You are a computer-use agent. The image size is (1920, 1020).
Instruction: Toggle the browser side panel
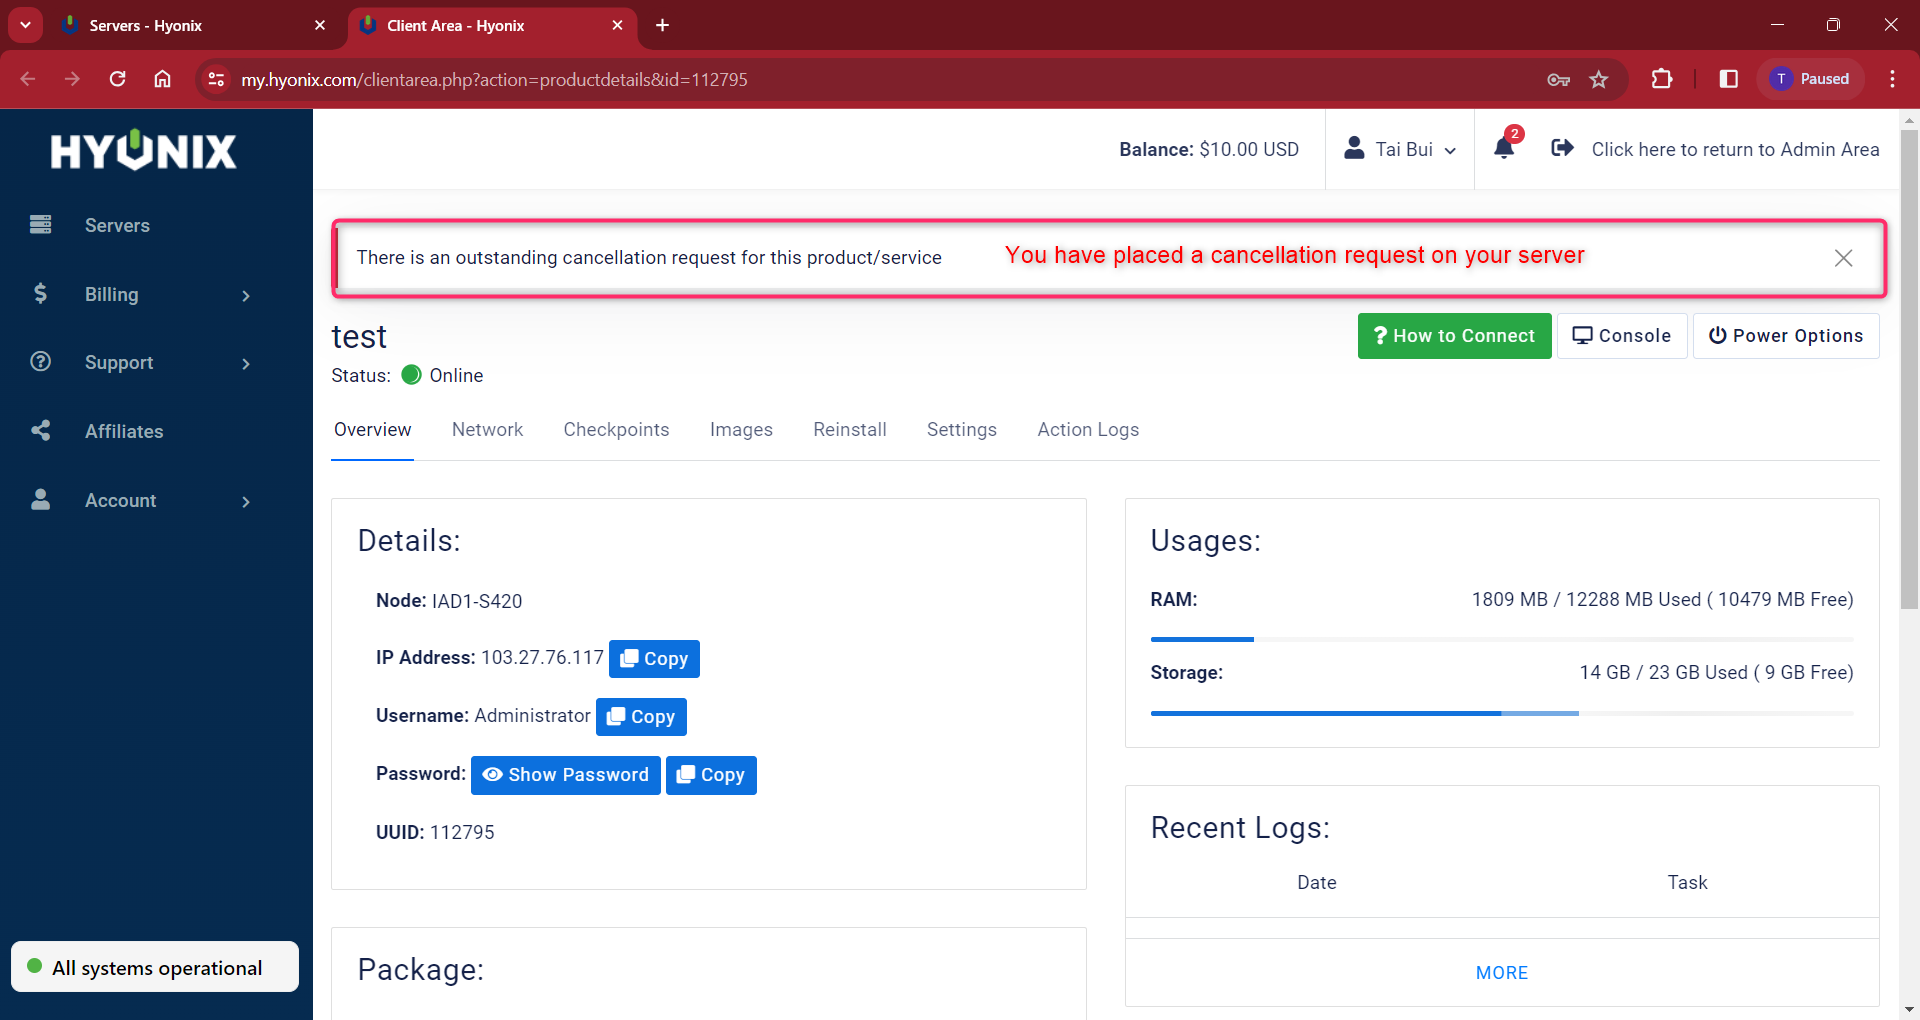point(1728,79)
